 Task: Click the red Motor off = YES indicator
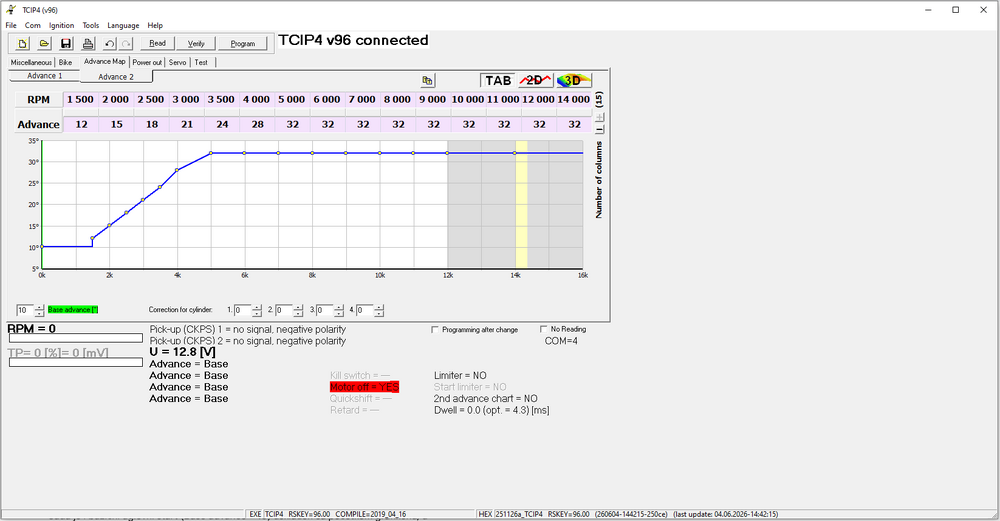[x=364, y=387]
